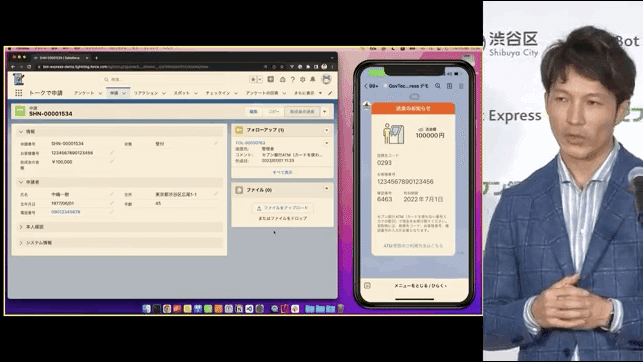
Task: Open the Setup gear icon
Action: 303,79
